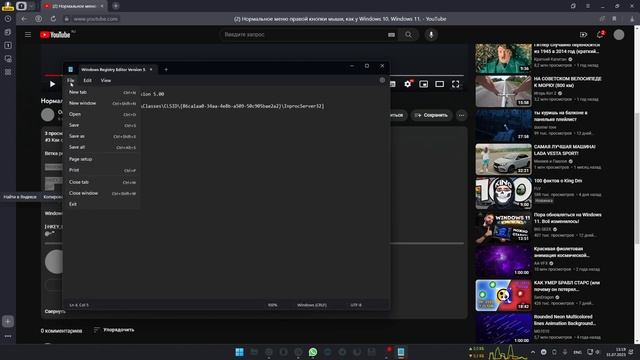Viewport: 640px width, 360px height.
Task: Select Close window in File menu
Action: (x=102, y=193)
